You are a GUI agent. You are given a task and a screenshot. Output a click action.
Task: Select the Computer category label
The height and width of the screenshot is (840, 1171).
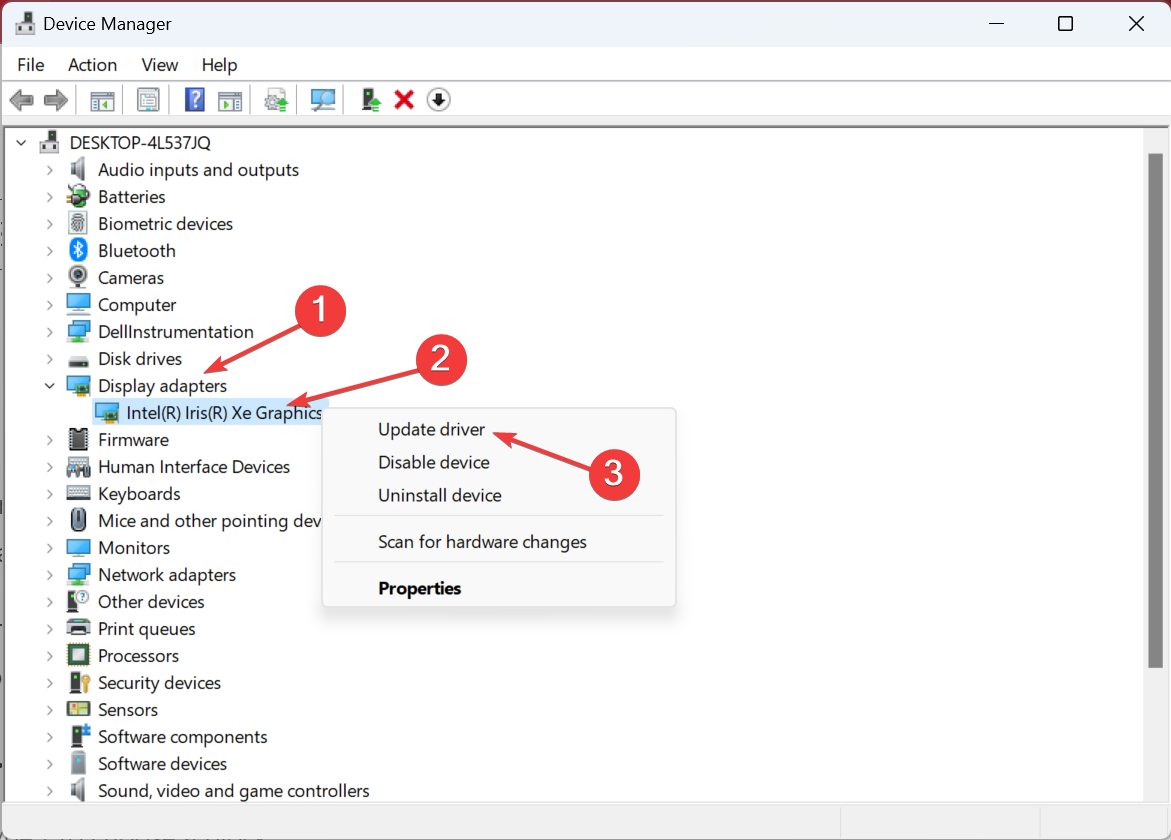(x=137, y=305)
